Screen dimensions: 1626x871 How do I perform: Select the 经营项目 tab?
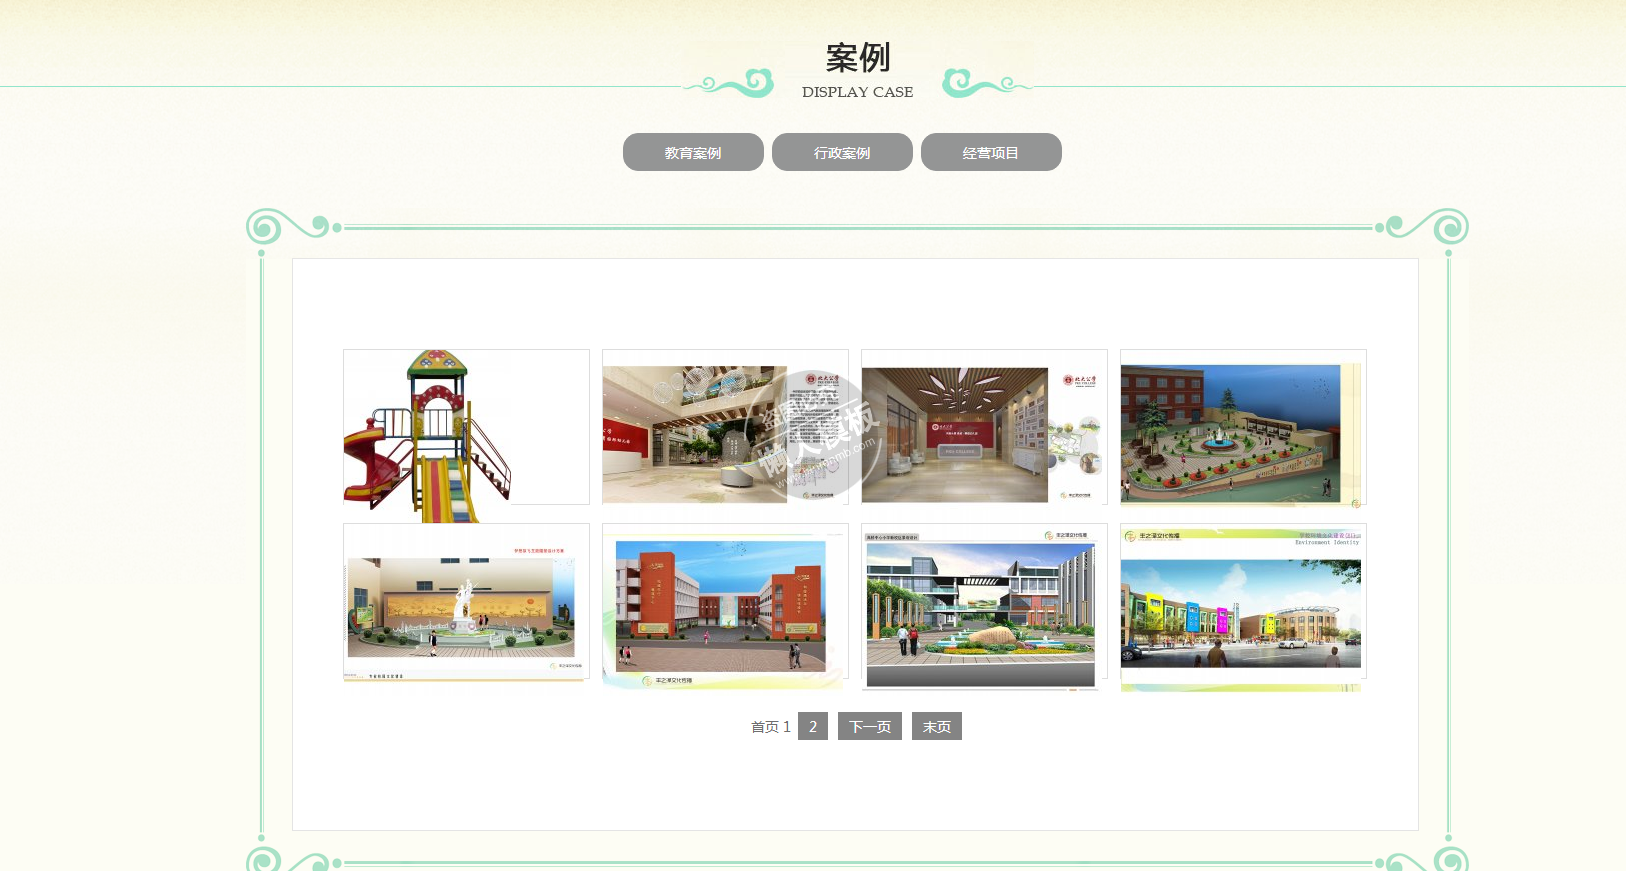tap(991, 152)
